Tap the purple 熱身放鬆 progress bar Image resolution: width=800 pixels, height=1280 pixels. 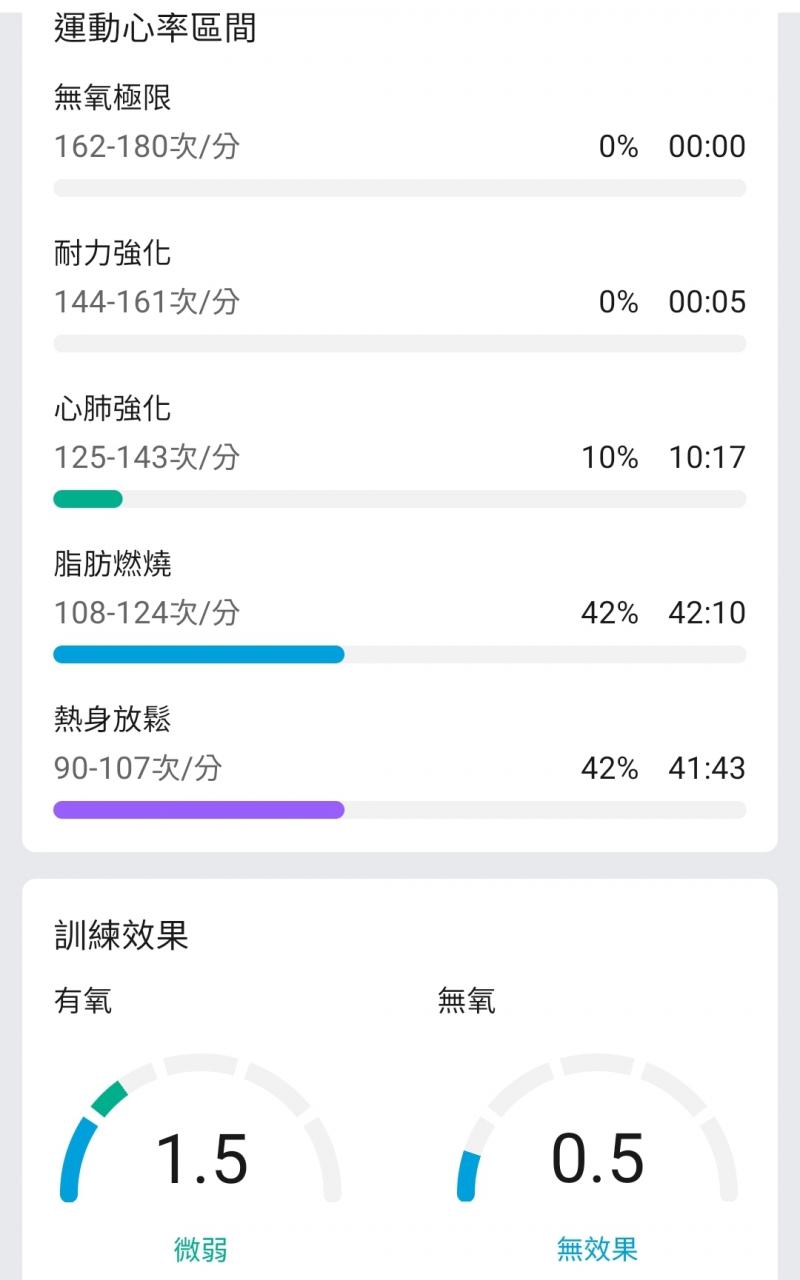(198, 810)
